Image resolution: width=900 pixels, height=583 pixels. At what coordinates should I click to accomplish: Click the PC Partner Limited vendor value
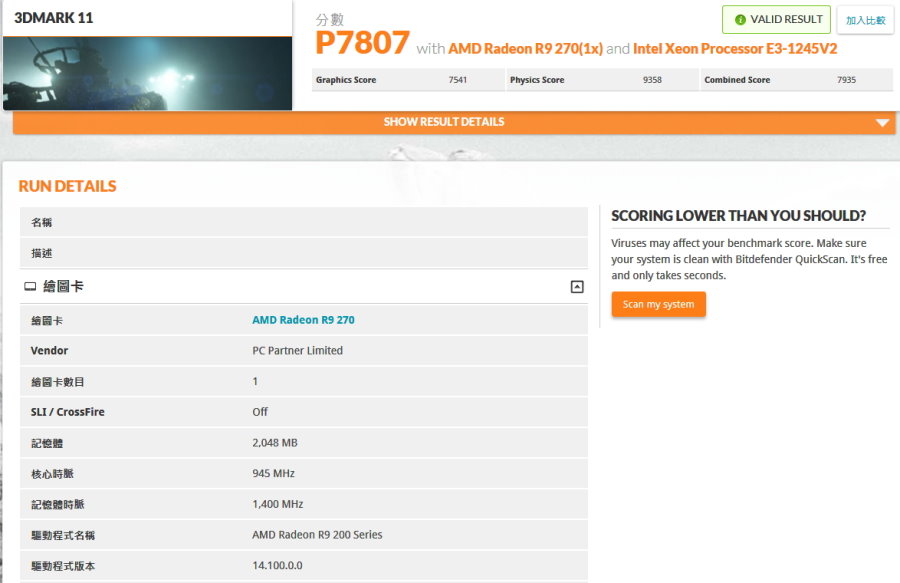297,351
